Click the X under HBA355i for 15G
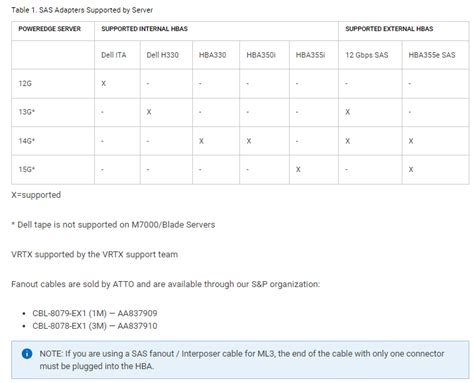The width and height of the screenshot is (474, 383). (x=298, y=170)
